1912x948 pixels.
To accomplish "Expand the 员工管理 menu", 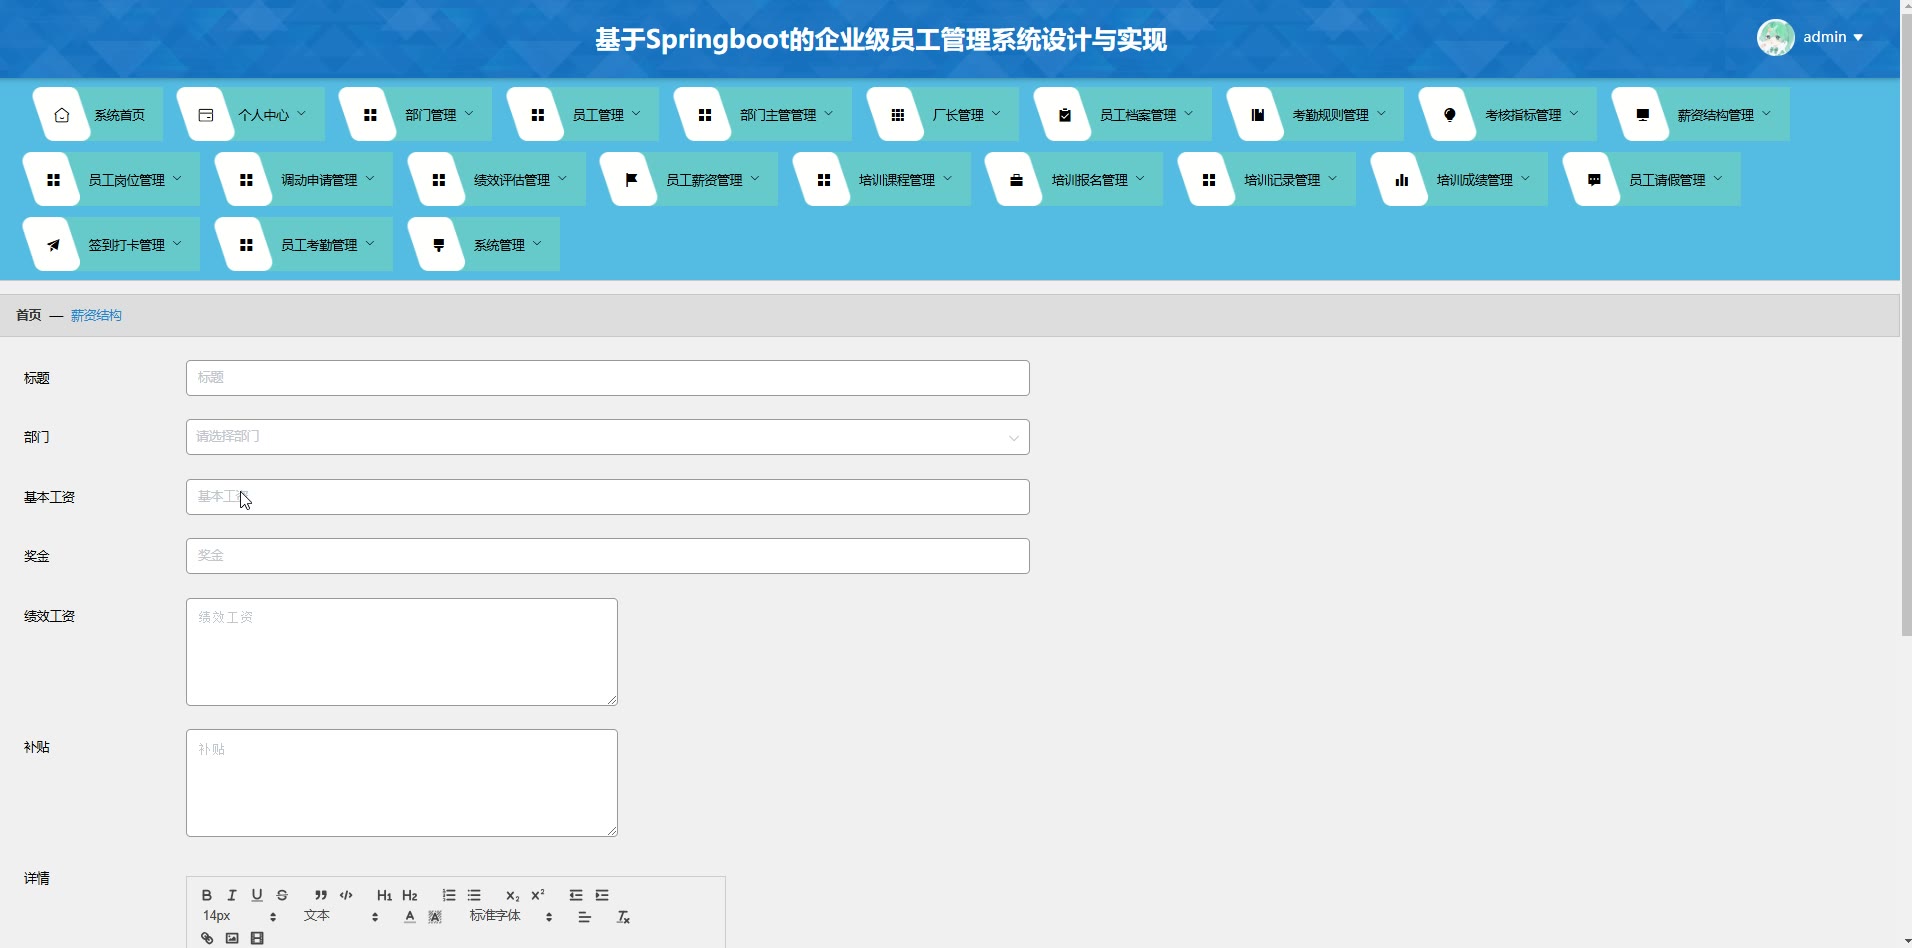I will click(582, 115).
